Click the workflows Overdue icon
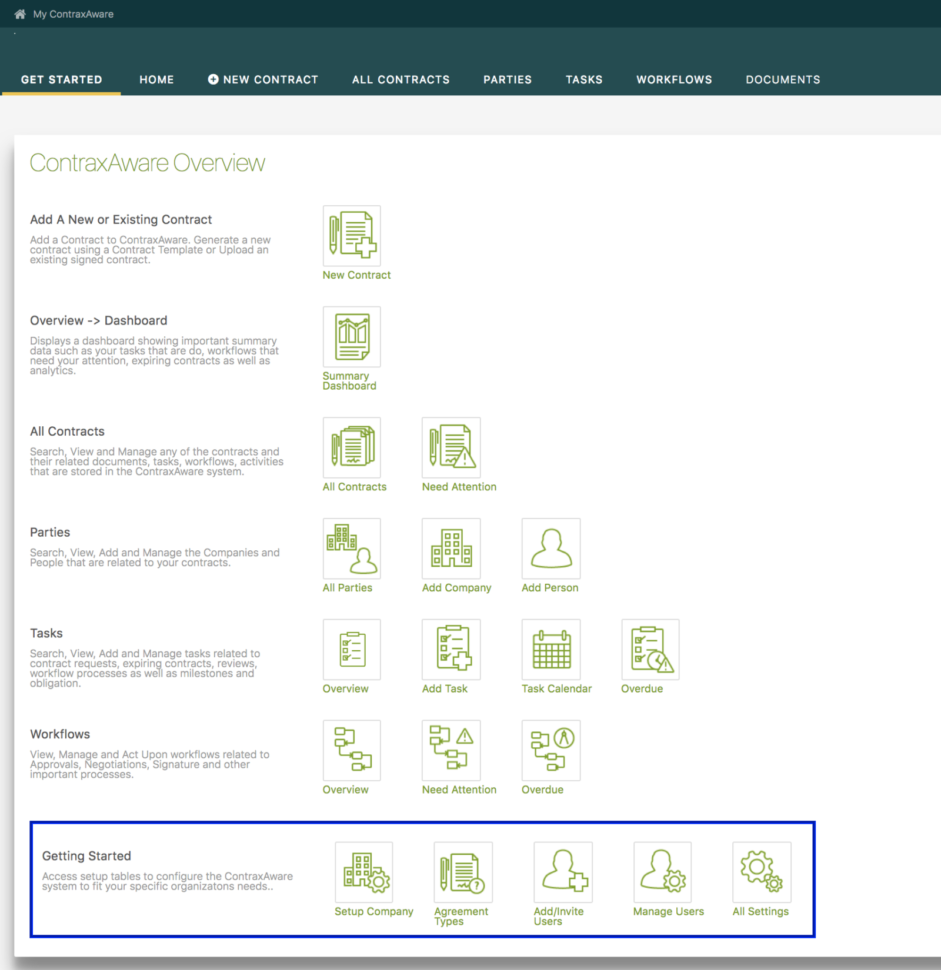941x970 pixels. pos(550,750)
